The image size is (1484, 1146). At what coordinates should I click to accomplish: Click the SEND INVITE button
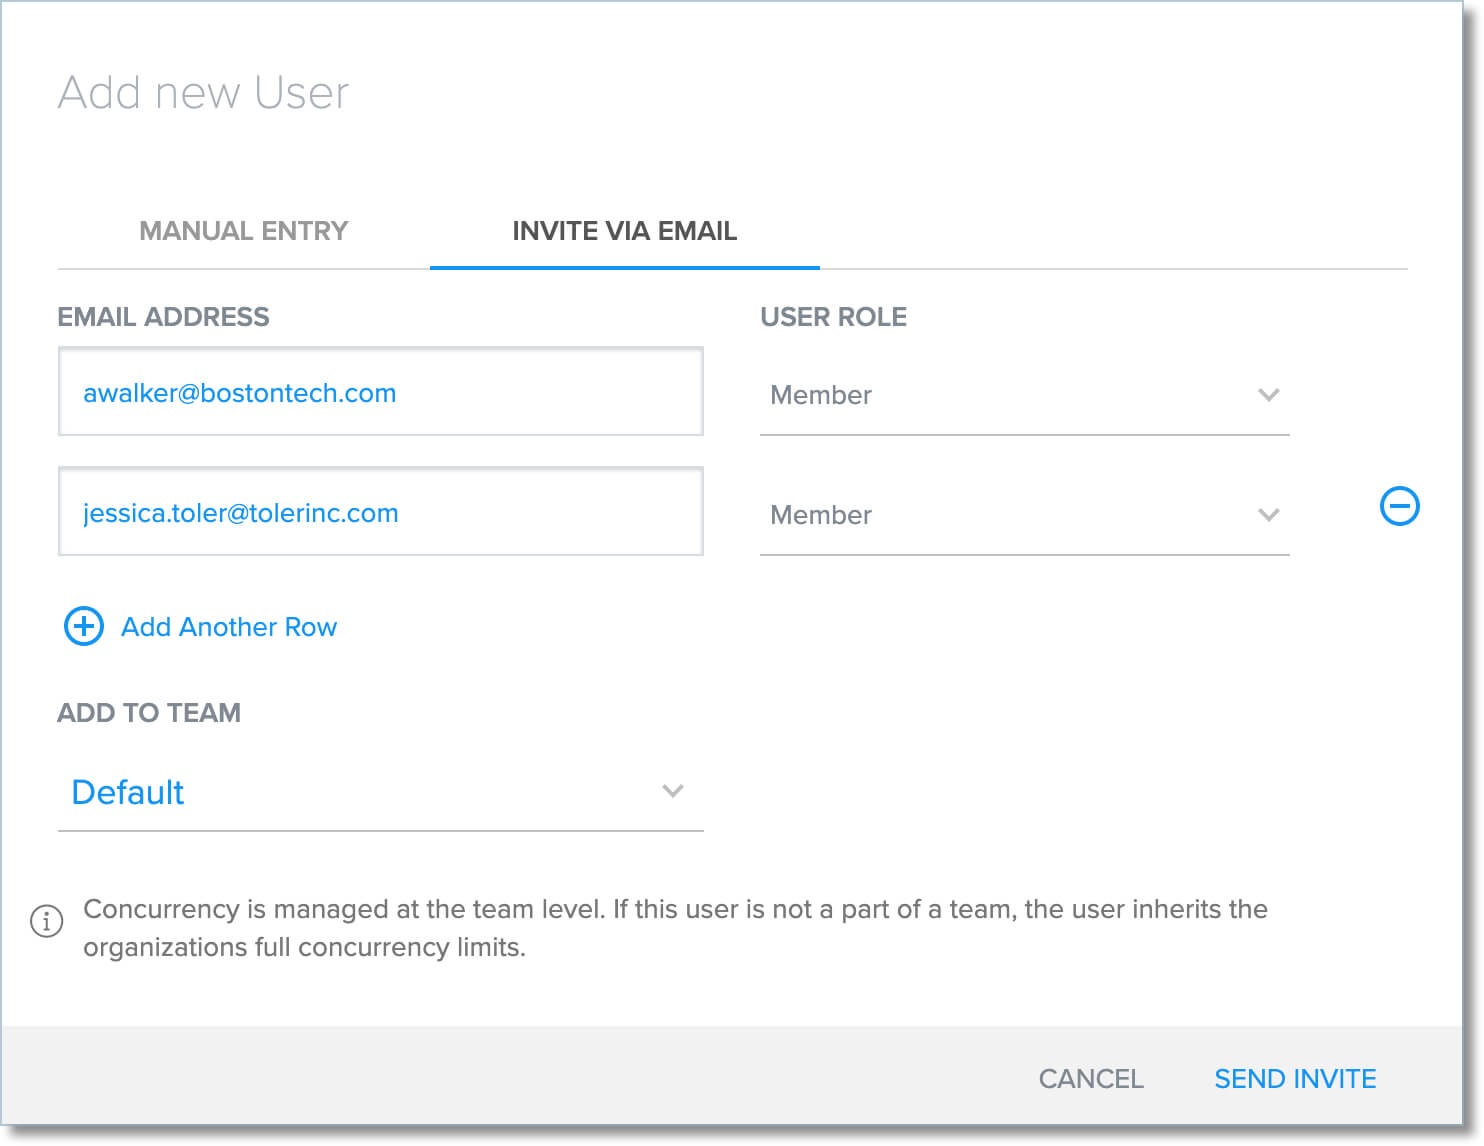[x=1295, y=1079]
